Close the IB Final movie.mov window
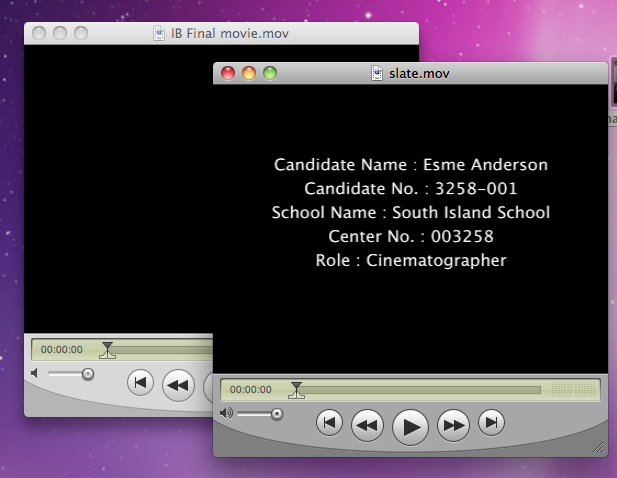 [39, 33]
